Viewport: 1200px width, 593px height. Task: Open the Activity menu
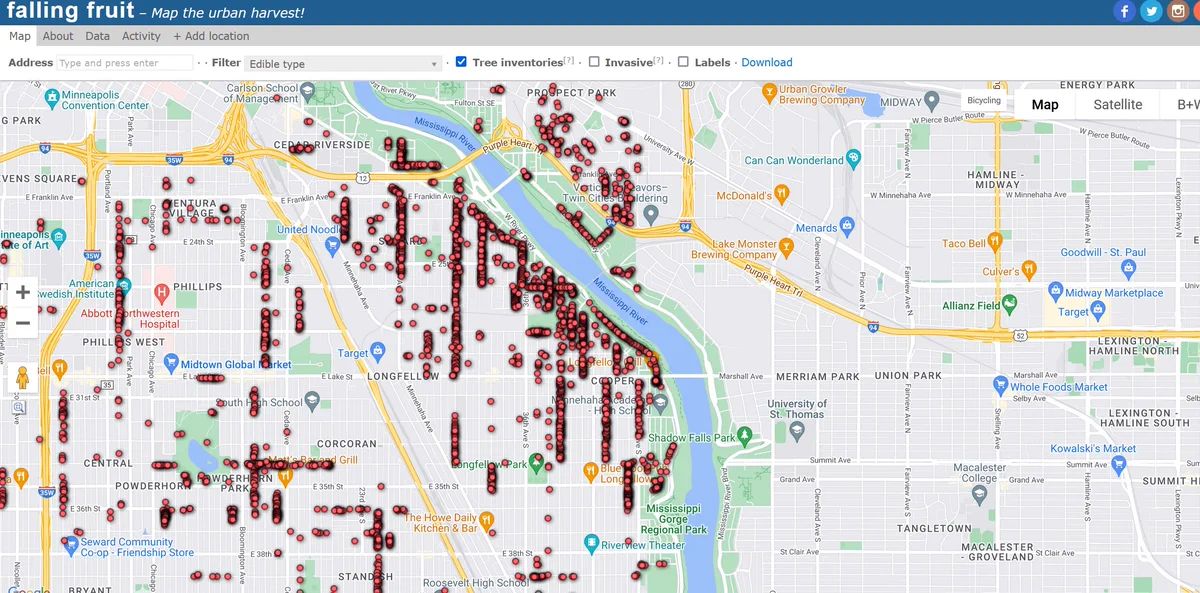point(141,36)
